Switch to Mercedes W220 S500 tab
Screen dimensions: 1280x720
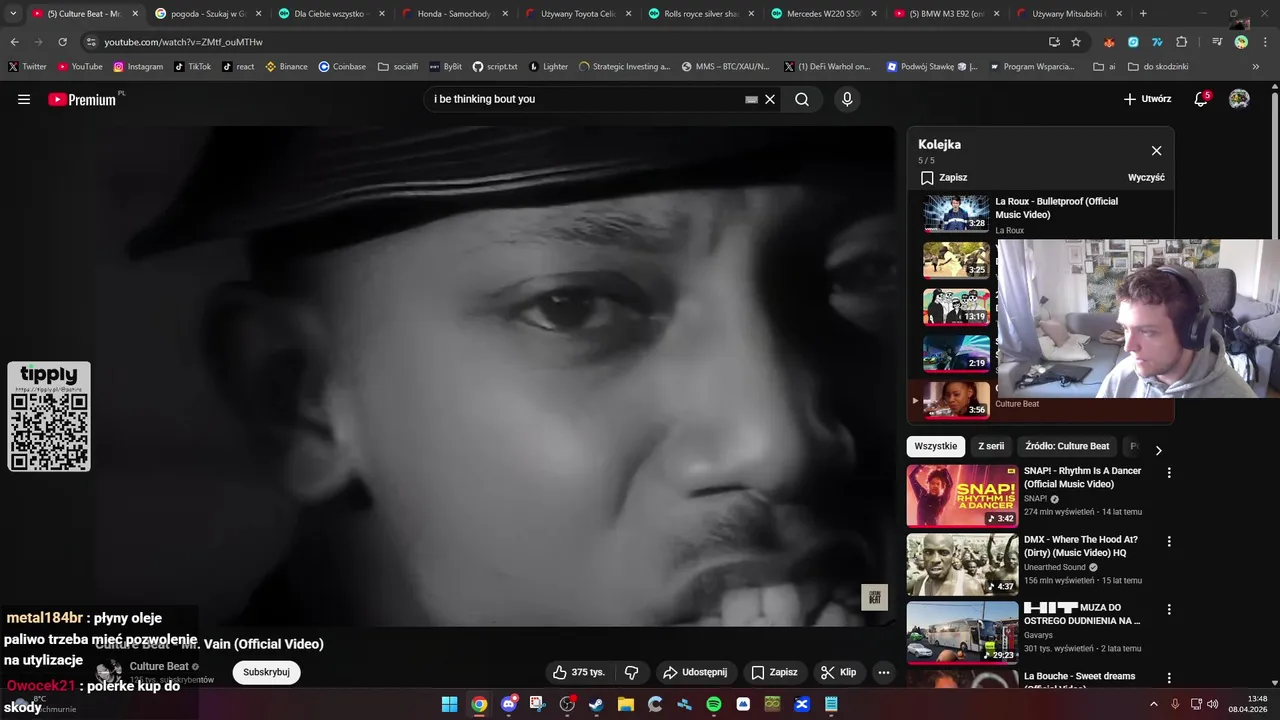pos(824,14)
